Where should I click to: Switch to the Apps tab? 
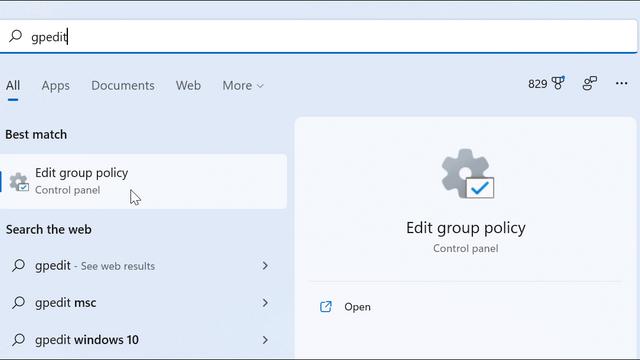click(x=56, y=85)
